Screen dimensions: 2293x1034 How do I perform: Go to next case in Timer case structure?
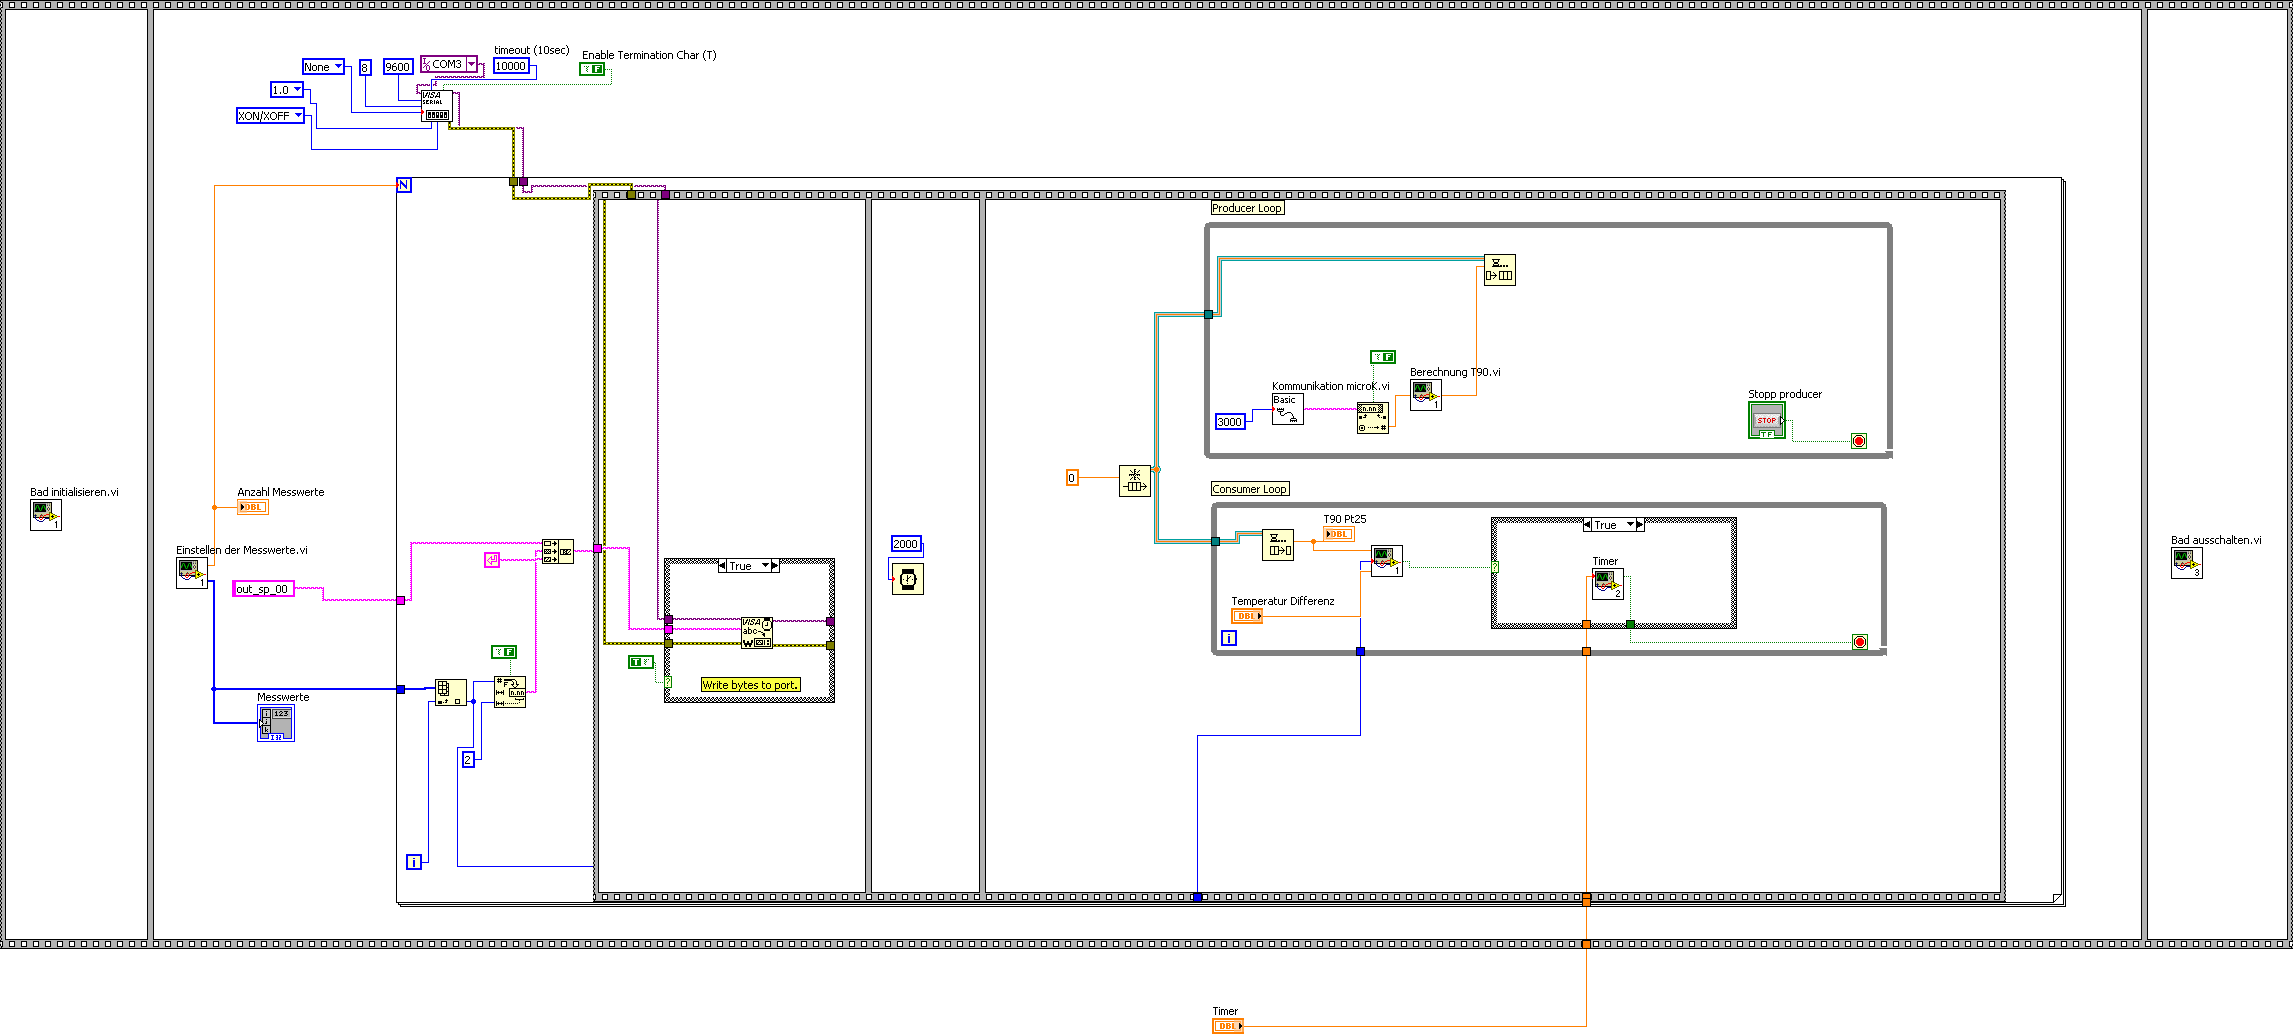[x=1640, y=525]
